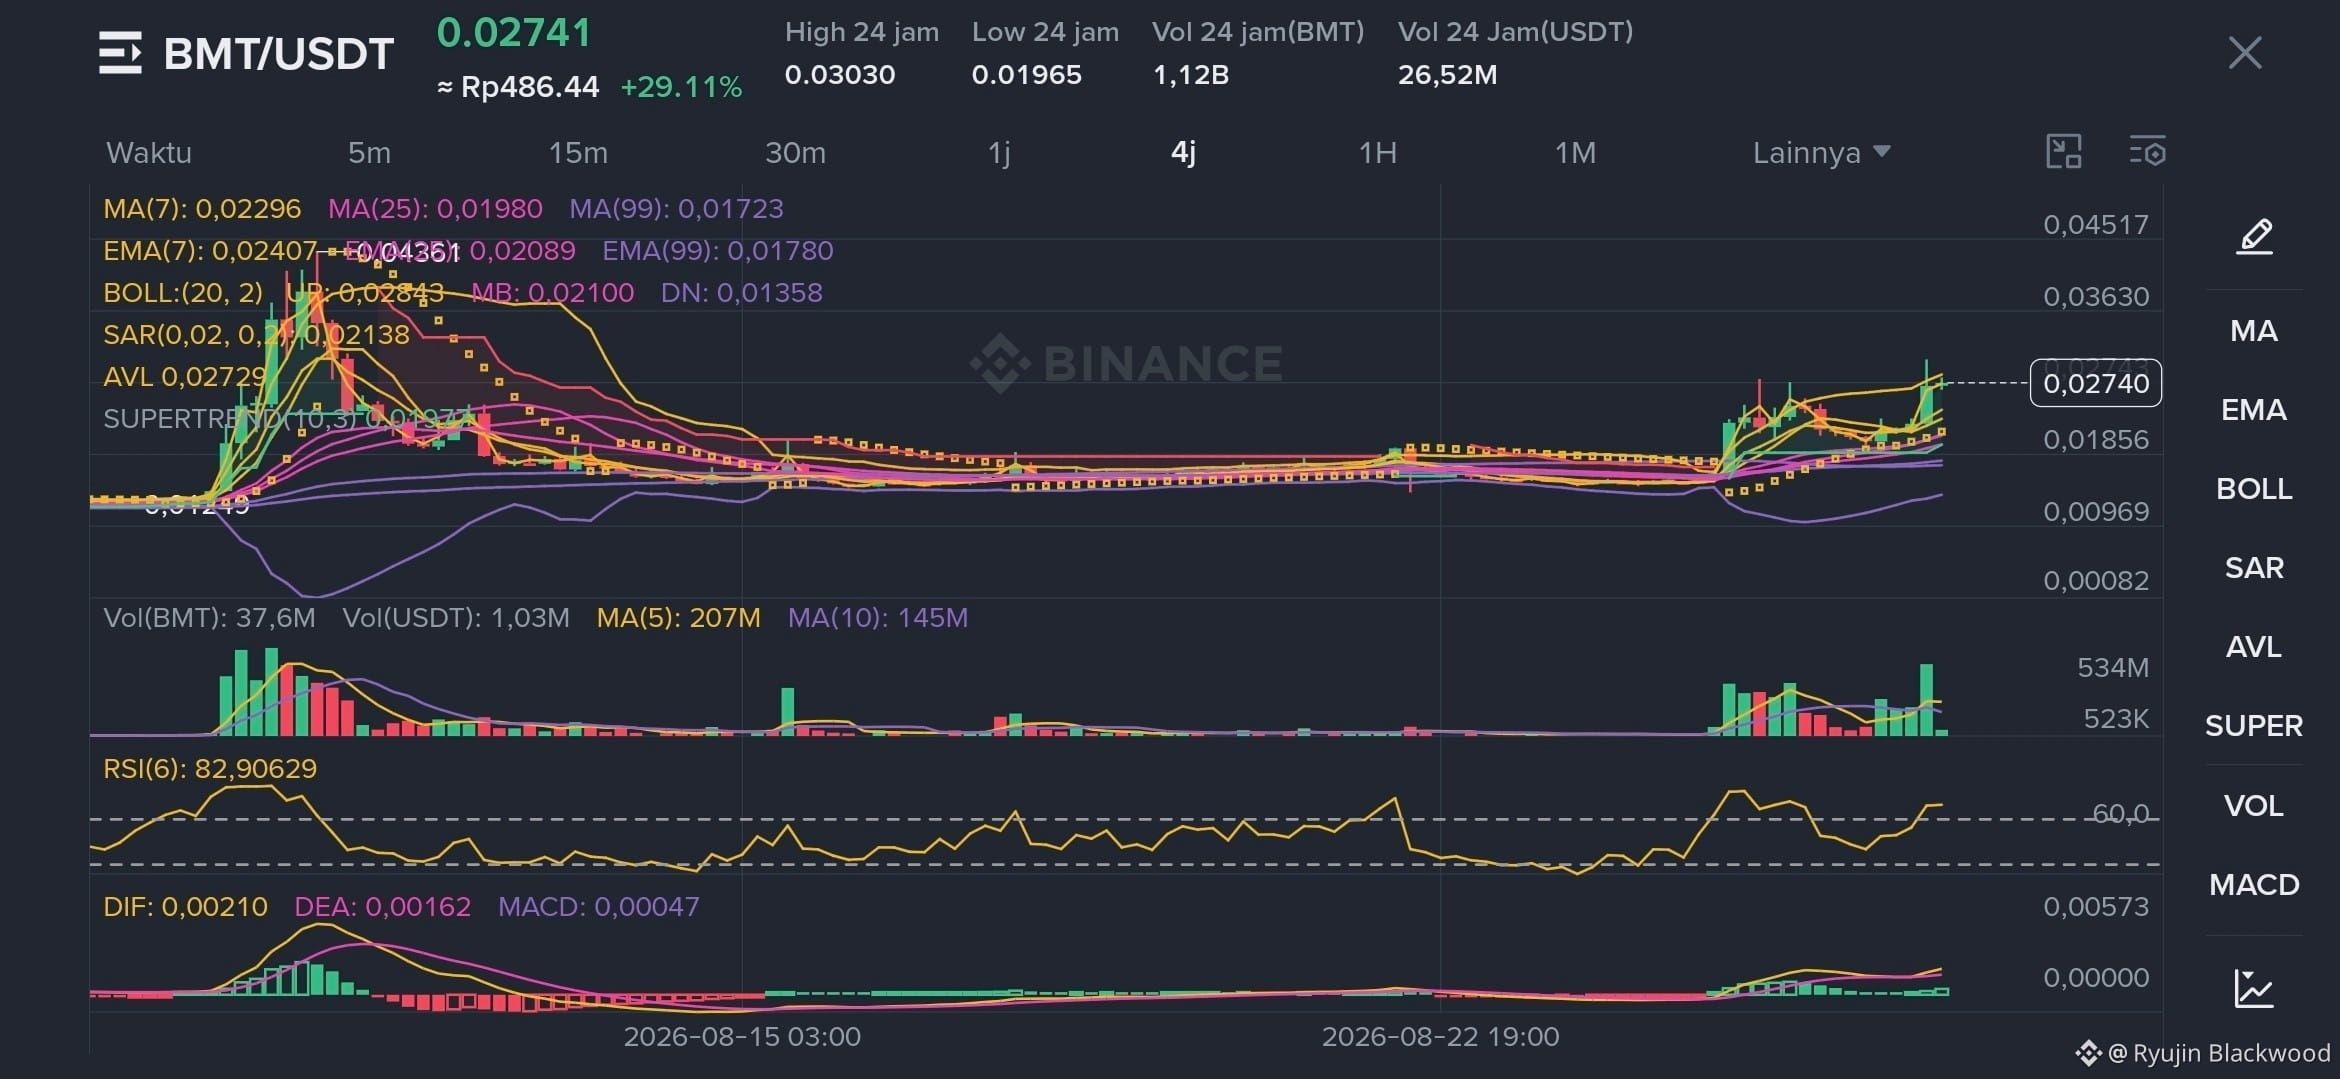The height and width of the screenshot is (1079, 2340).
Task: Click the AVL 0,02729 label
Action: click(x=185, y=377)
